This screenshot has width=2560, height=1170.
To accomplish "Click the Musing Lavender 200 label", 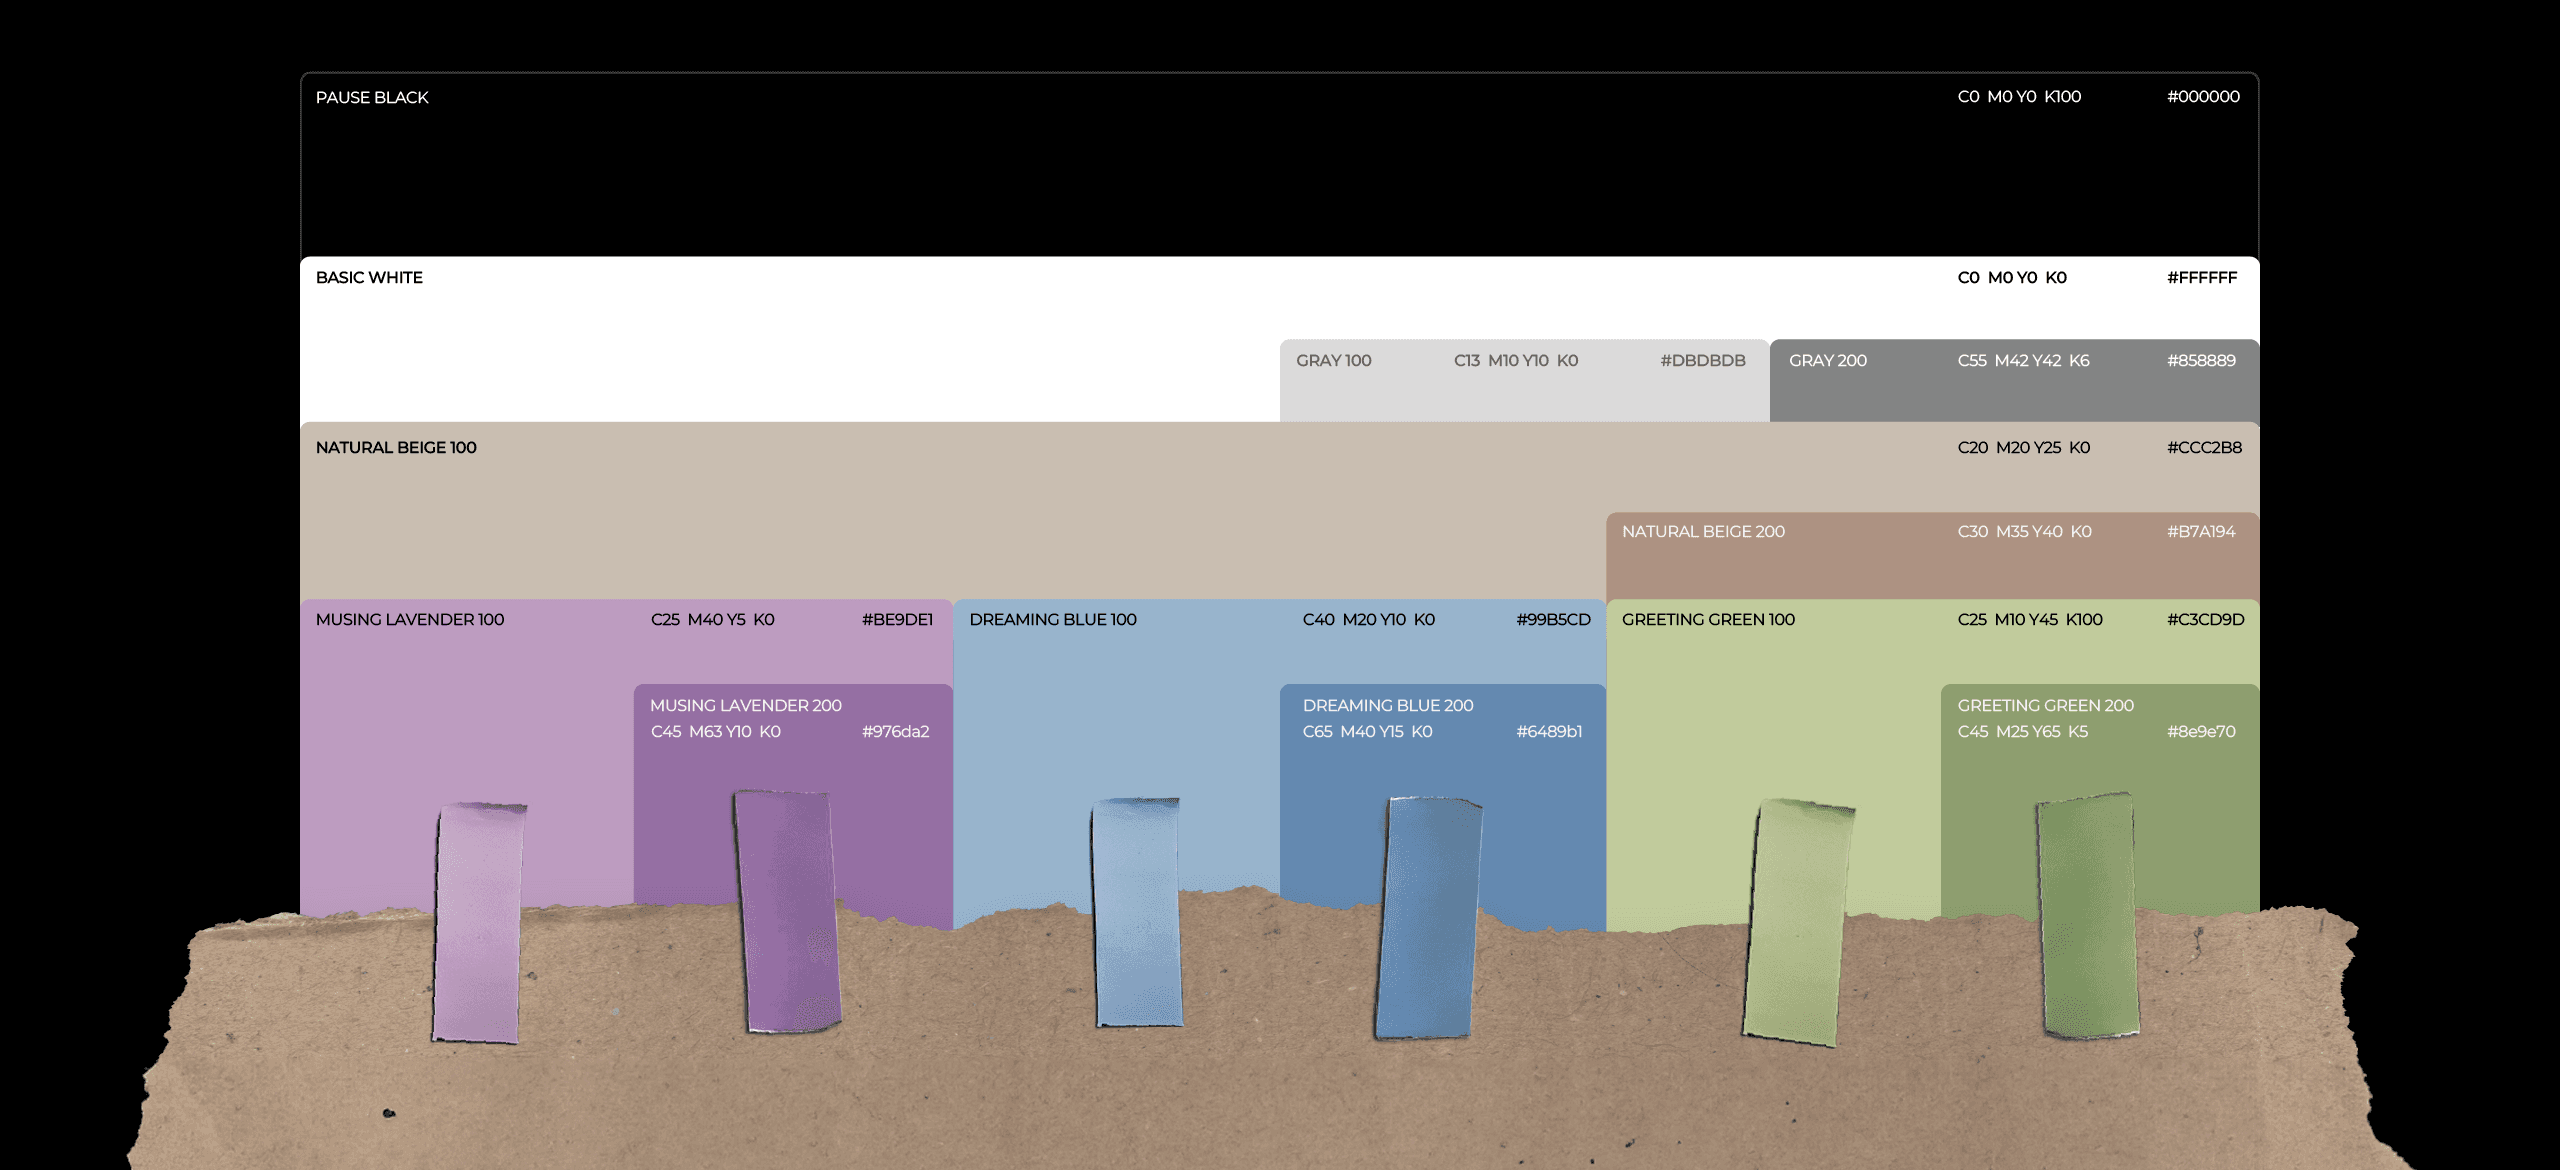I will [745, 705].
